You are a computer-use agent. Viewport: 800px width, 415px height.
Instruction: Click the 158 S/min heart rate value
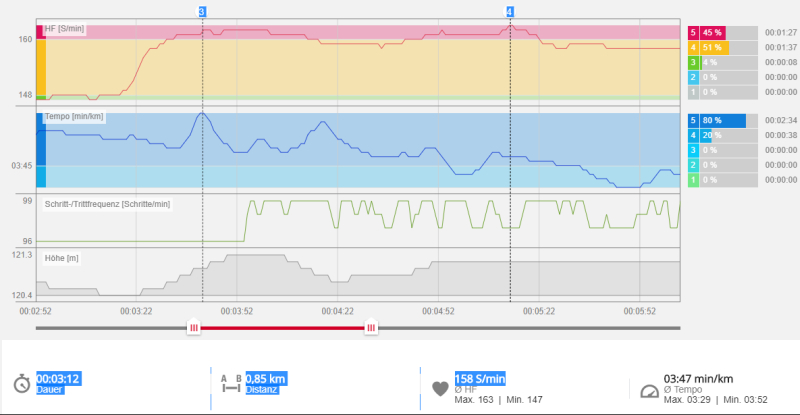click(481, 379)
